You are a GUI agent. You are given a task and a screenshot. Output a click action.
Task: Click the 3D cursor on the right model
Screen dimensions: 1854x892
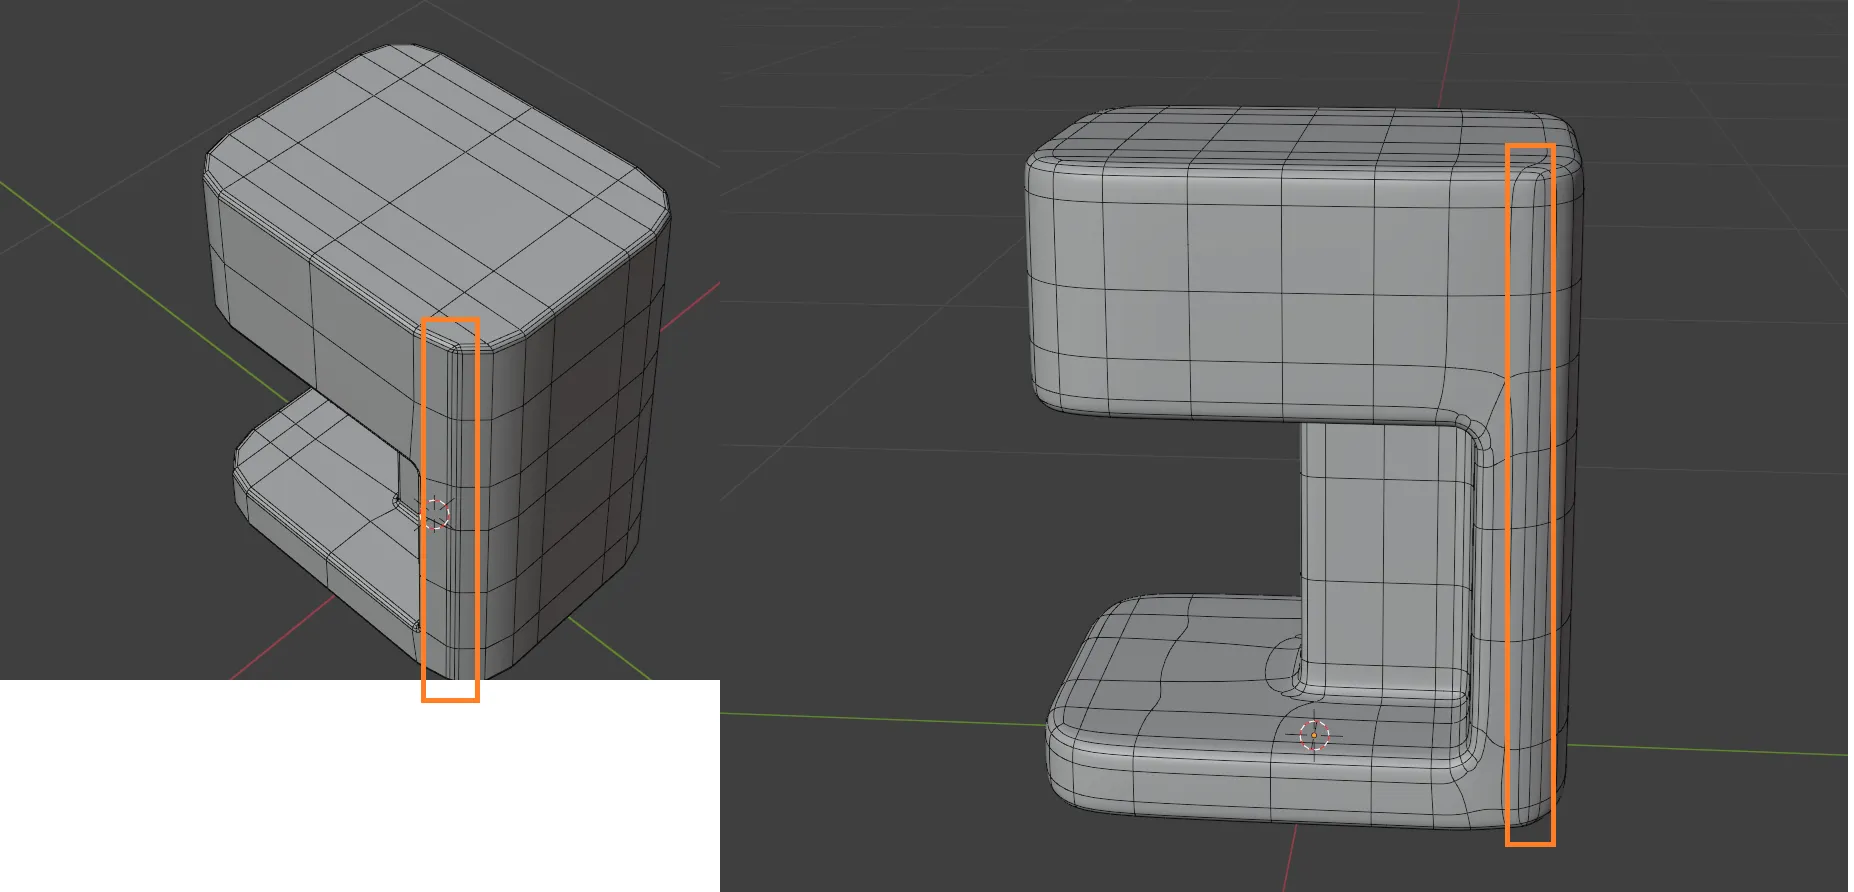pyautogui.click(x=1314, y=735)
